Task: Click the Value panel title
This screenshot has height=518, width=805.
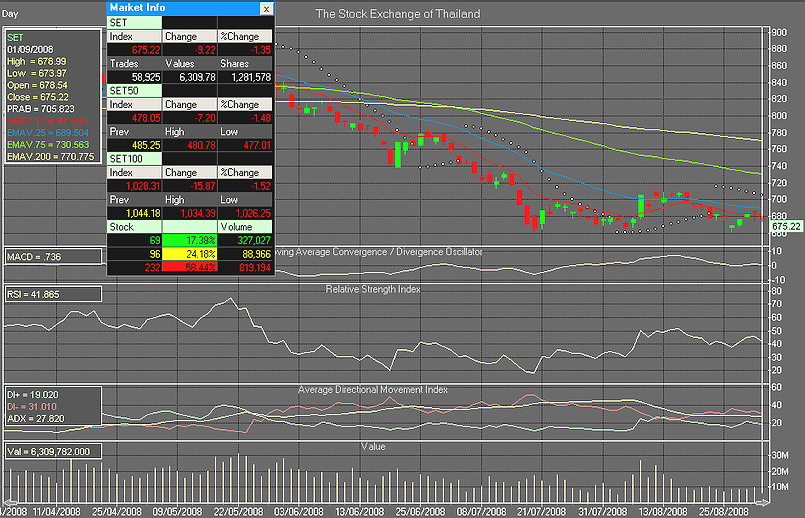Action: click(373, 447)
